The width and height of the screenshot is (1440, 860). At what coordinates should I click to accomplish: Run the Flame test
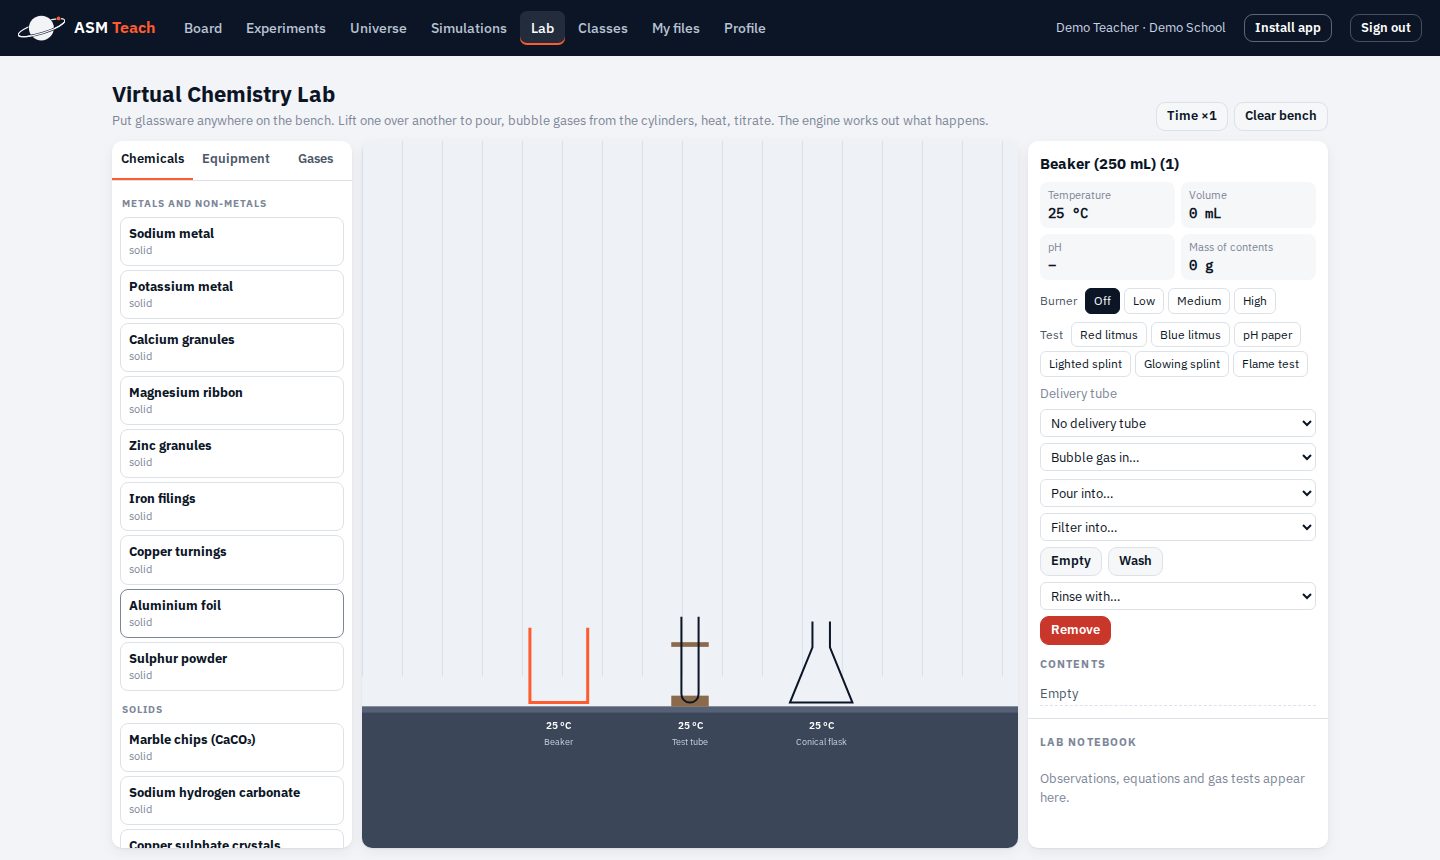point(1270,364)
